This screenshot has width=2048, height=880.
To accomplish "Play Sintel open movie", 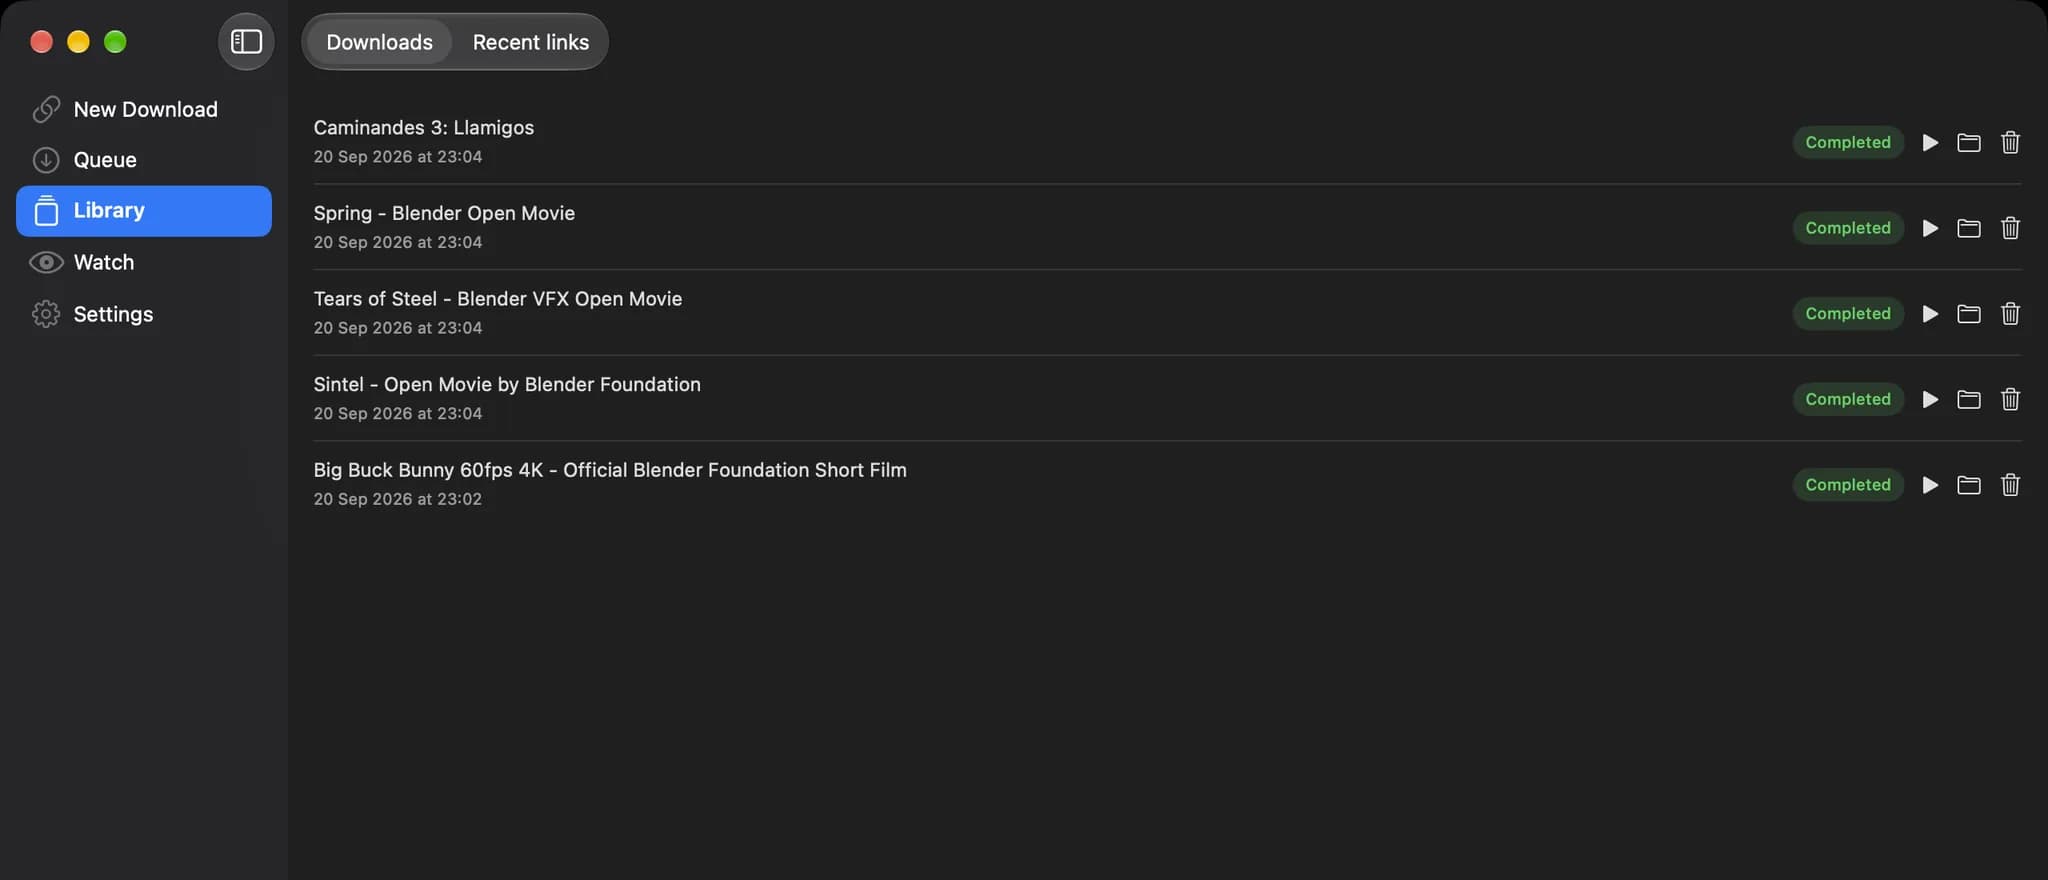I will [x=1930, y=400].
